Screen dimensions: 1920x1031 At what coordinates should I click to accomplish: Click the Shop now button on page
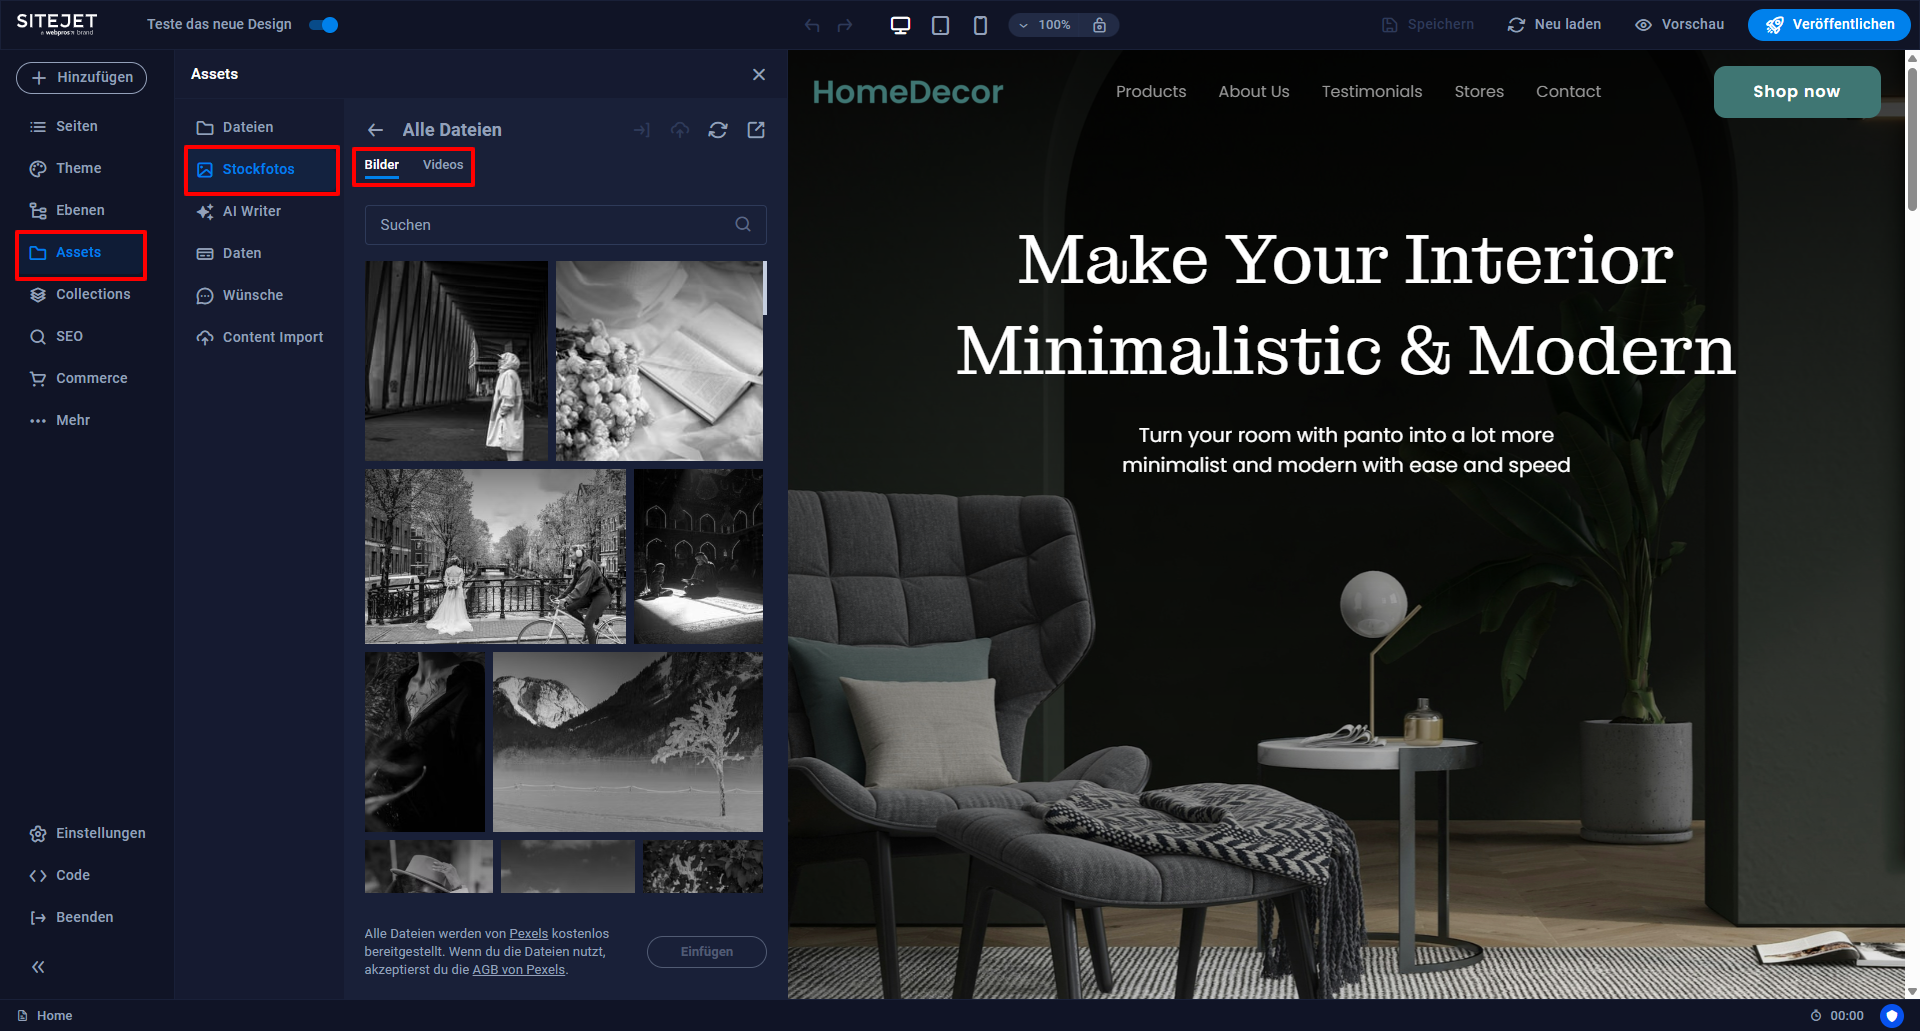(x=1797, y=92)
